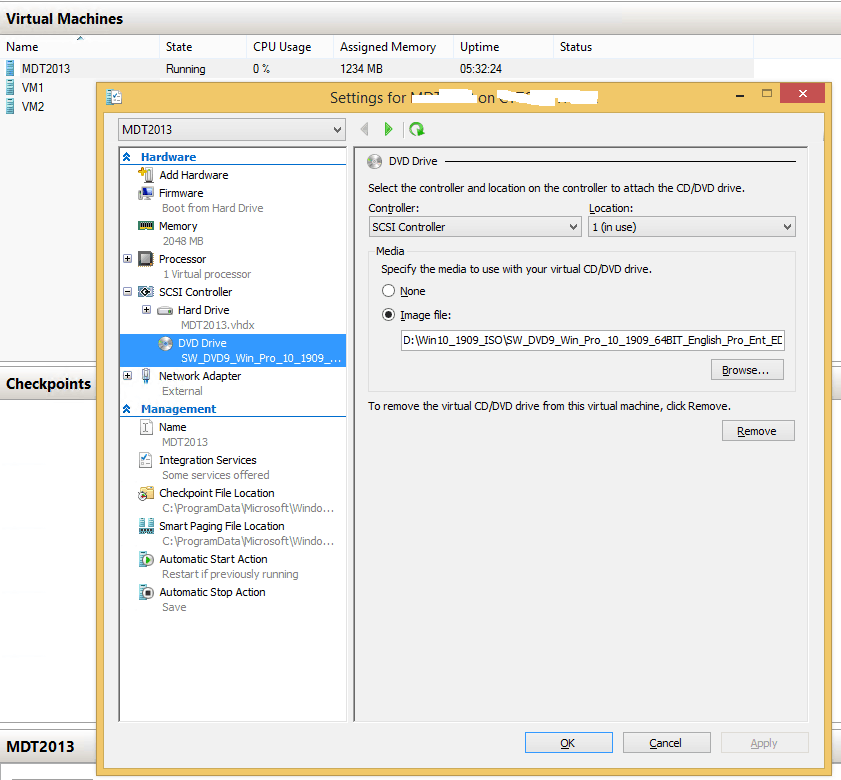Click the Firmware icon in Hardware list

[145, 193]
